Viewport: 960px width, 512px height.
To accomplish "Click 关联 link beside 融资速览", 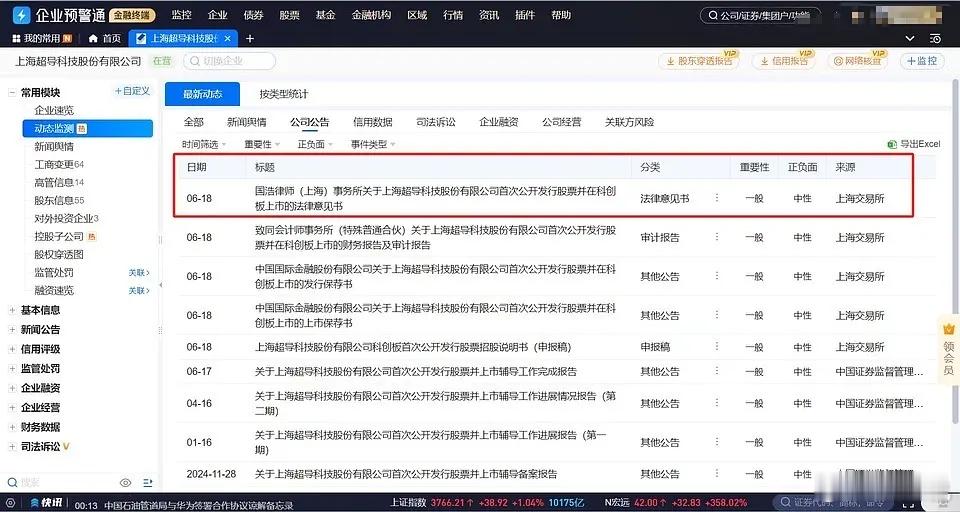I will pyautogui.click(x=139, y=290).
